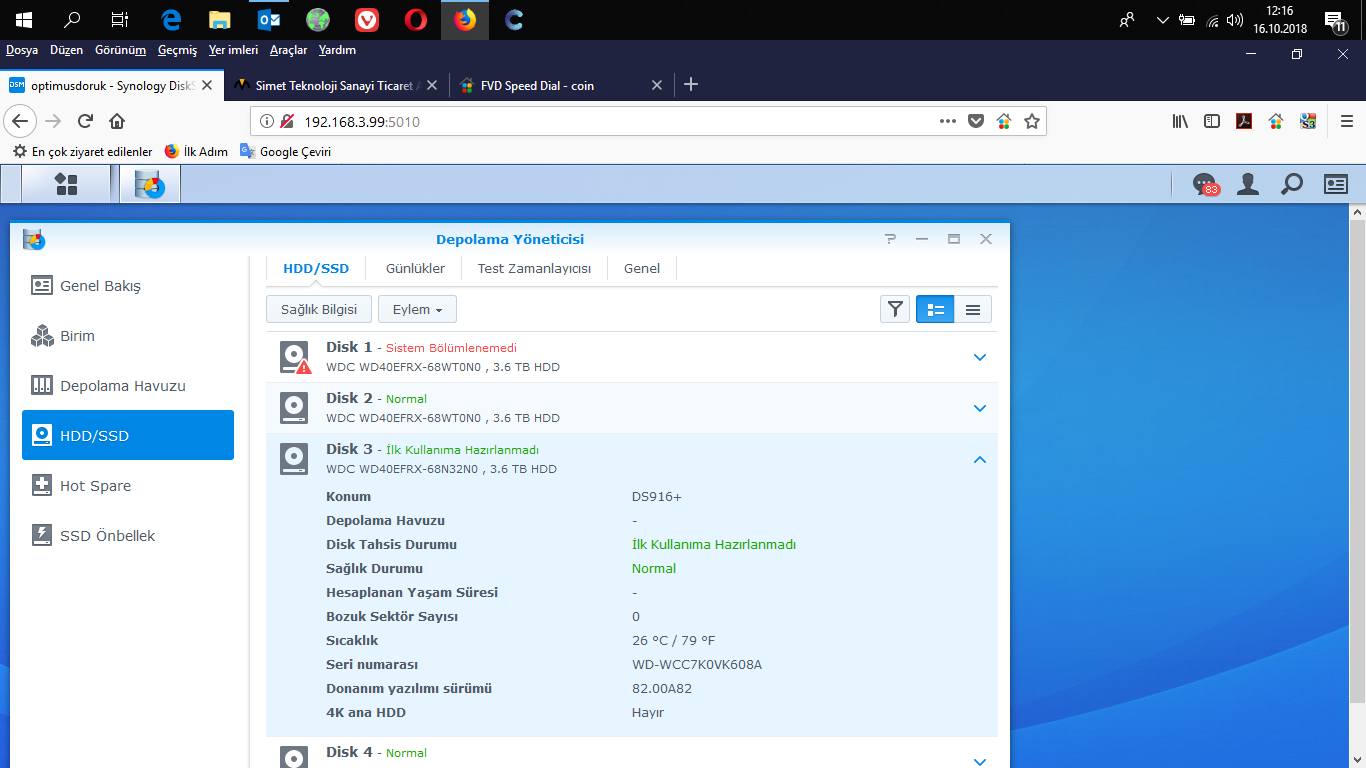Open Storage Manager help question mark
Image resolution: width=1366 pixels, height=768 pixels.
(890, 239)
